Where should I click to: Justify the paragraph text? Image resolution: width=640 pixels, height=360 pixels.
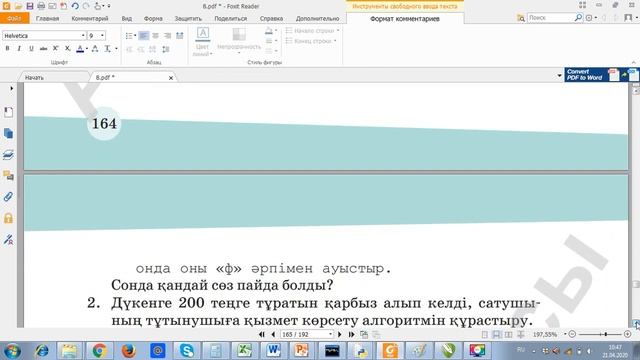coord(180,36)
